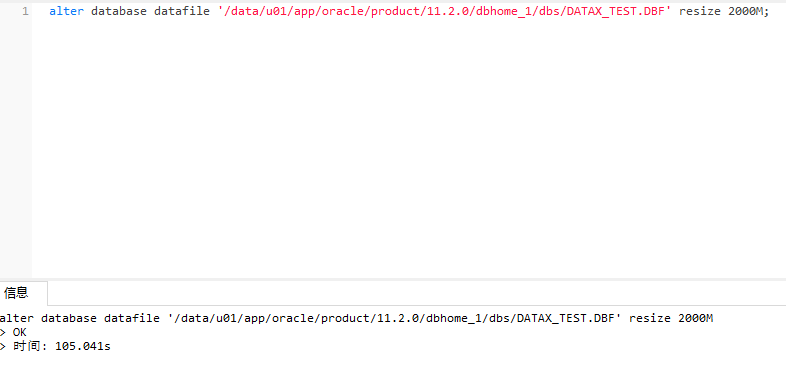Click the resize keyword in the editor
The image size is (786, 367).
coord(700,11)
